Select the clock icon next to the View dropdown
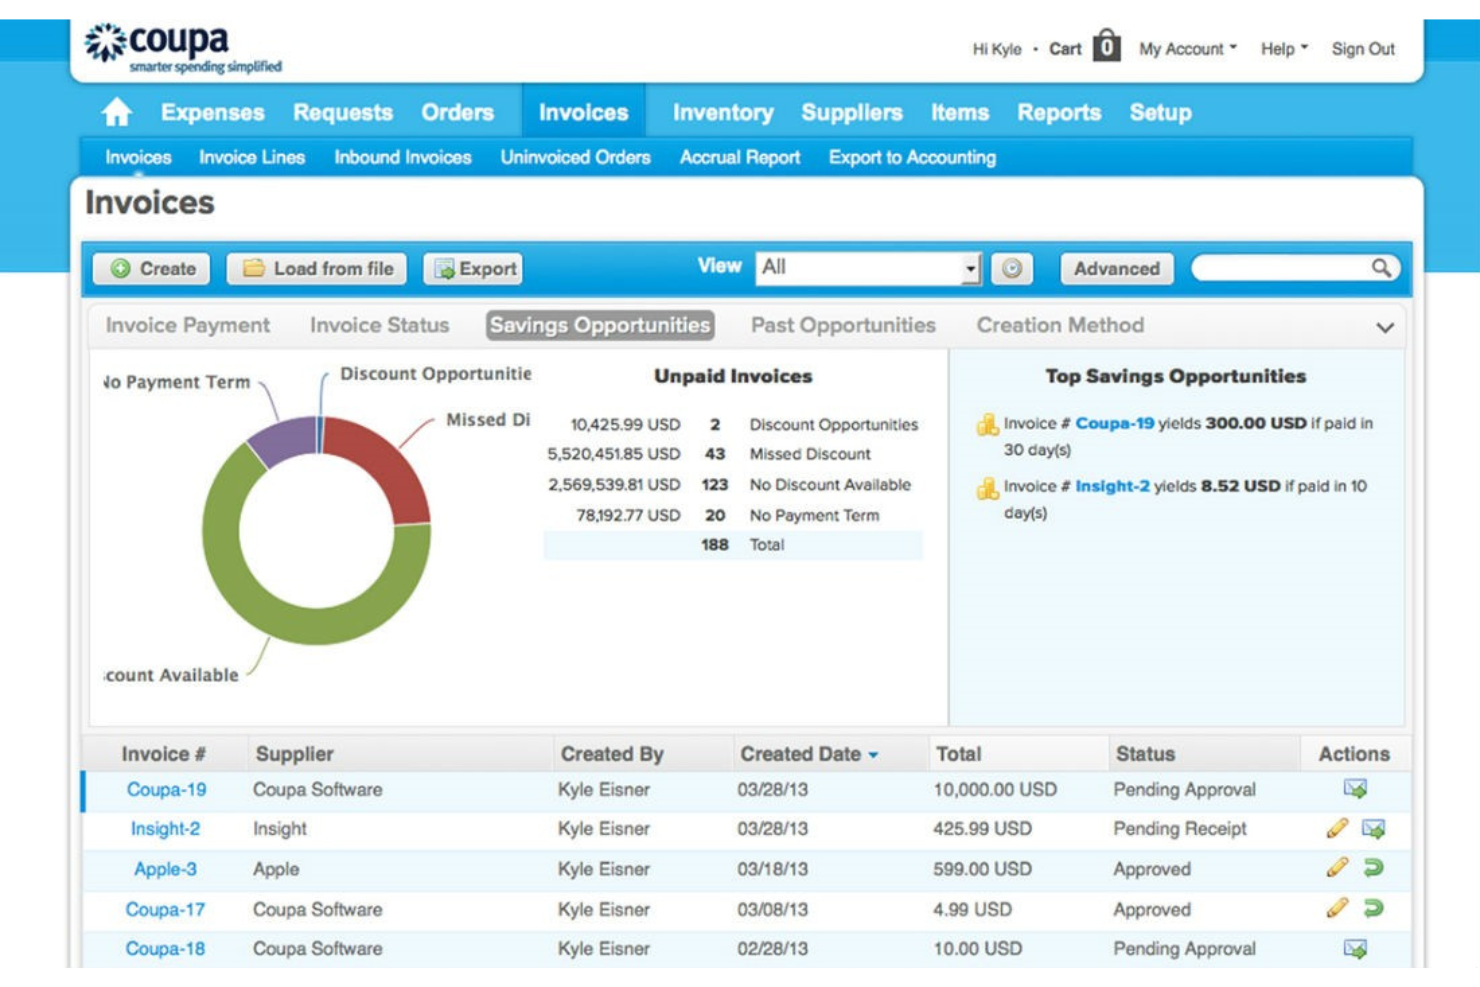Viewport: 1480px width, 987px height. click(1010, 267)
